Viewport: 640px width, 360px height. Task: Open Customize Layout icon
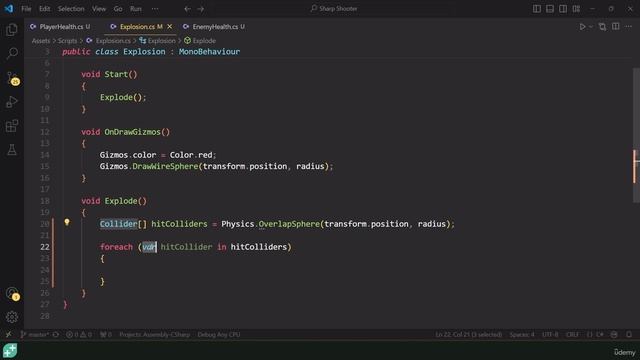576,9
